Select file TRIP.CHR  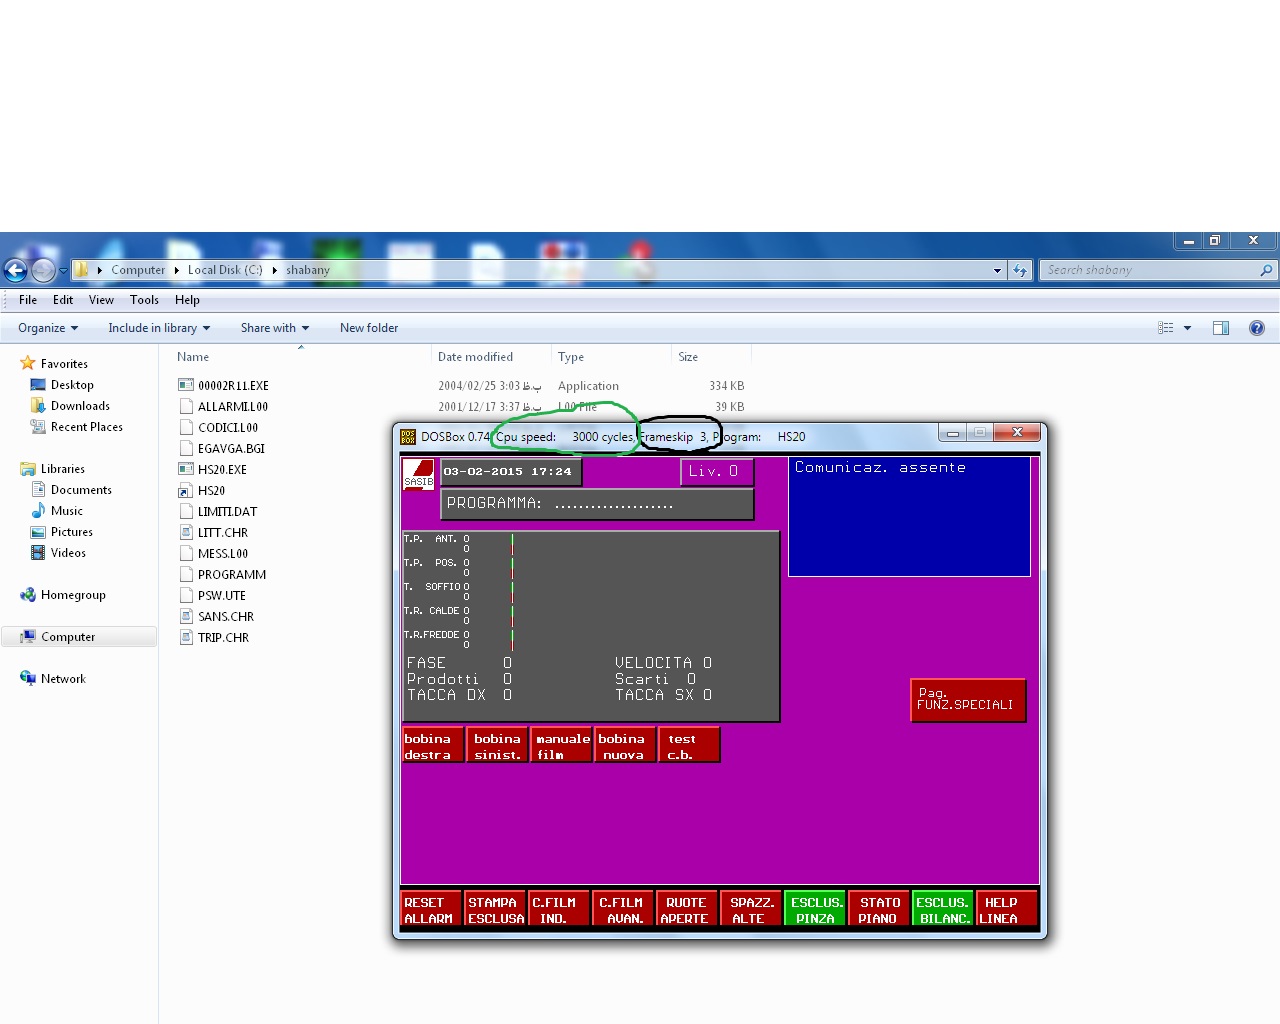pyautogui.click(x=223, y=638)
